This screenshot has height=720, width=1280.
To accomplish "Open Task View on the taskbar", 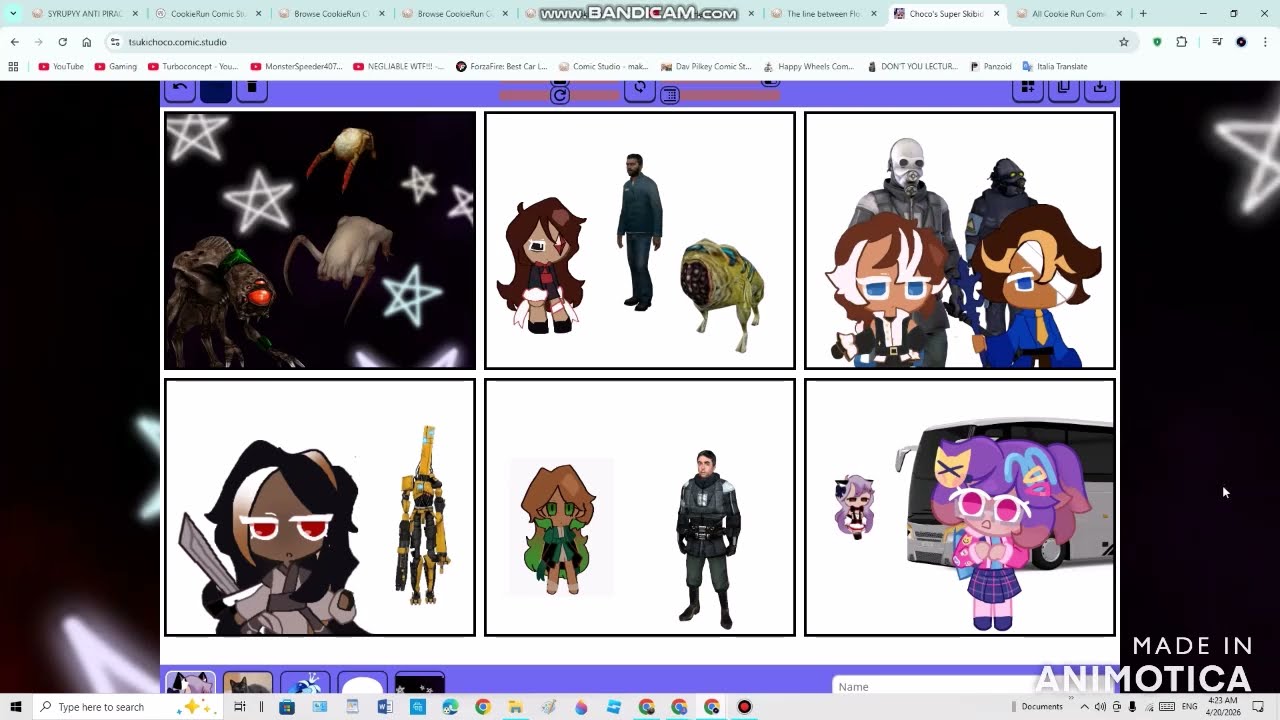I will (x=239, y=707).
